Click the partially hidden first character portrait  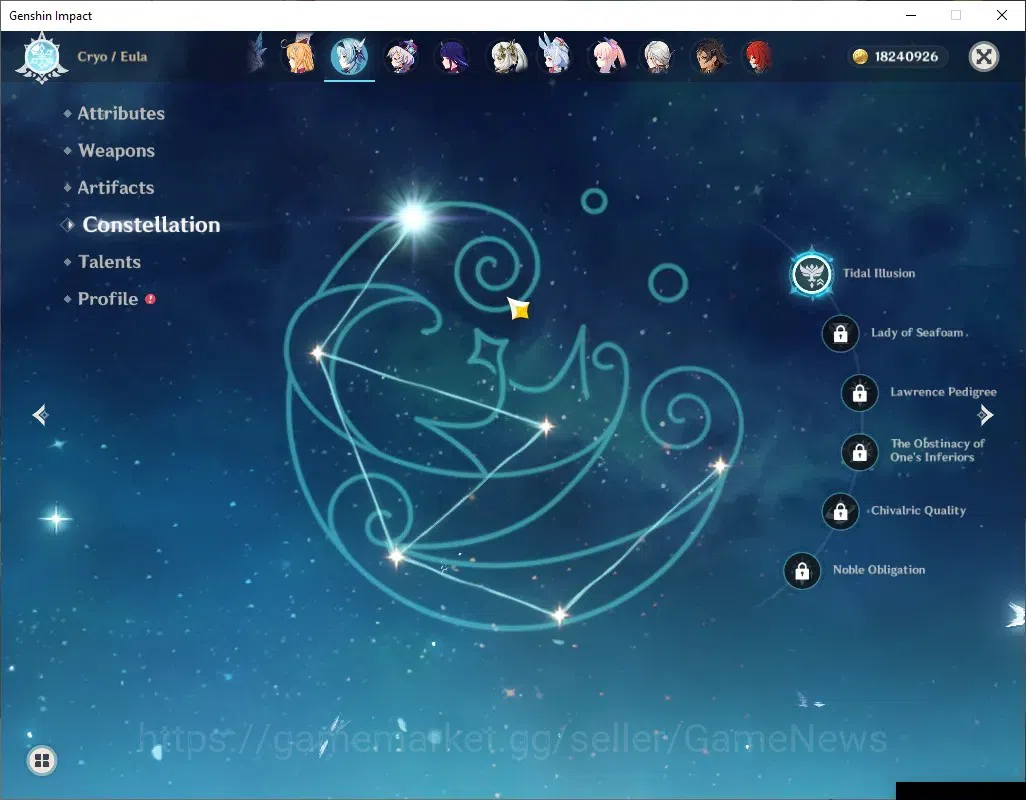pos(258,54)
